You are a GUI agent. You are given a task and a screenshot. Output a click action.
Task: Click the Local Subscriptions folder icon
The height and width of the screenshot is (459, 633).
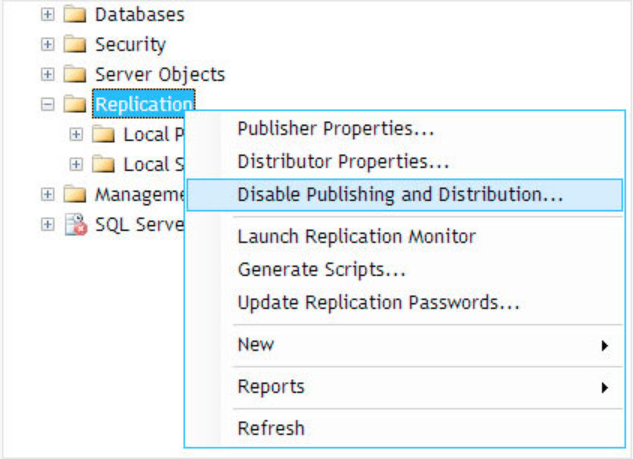[104, 164]
